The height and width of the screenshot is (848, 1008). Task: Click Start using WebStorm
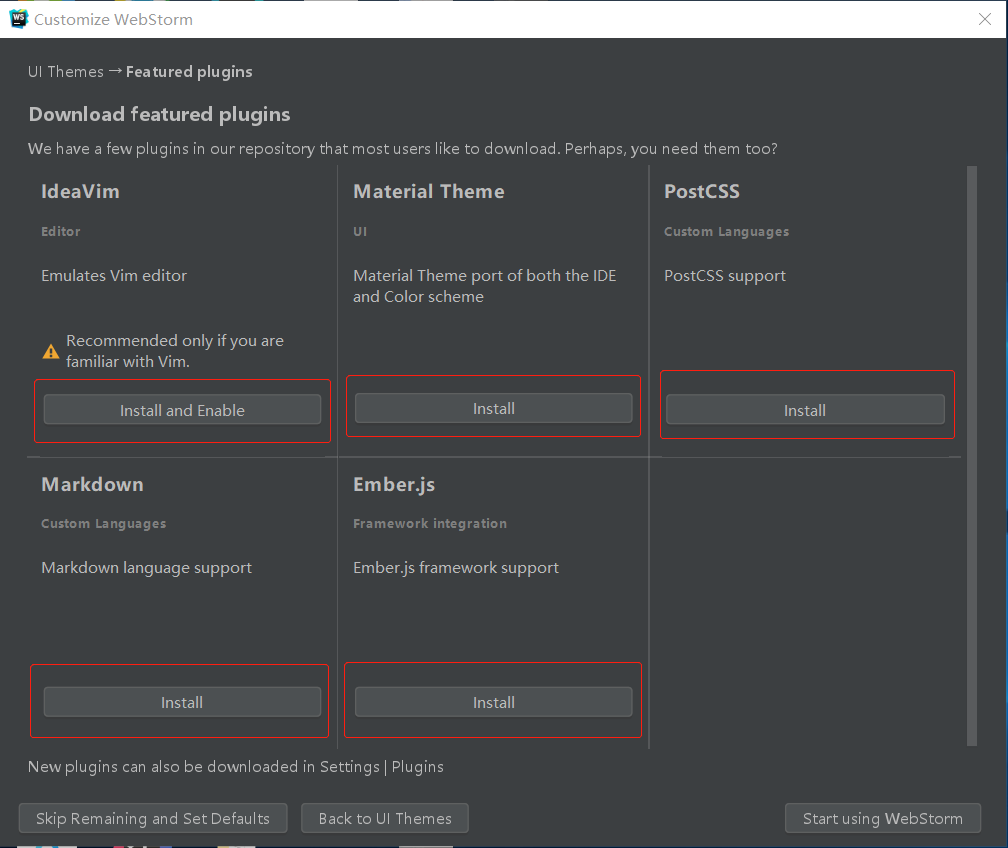(x=882, y=817)
